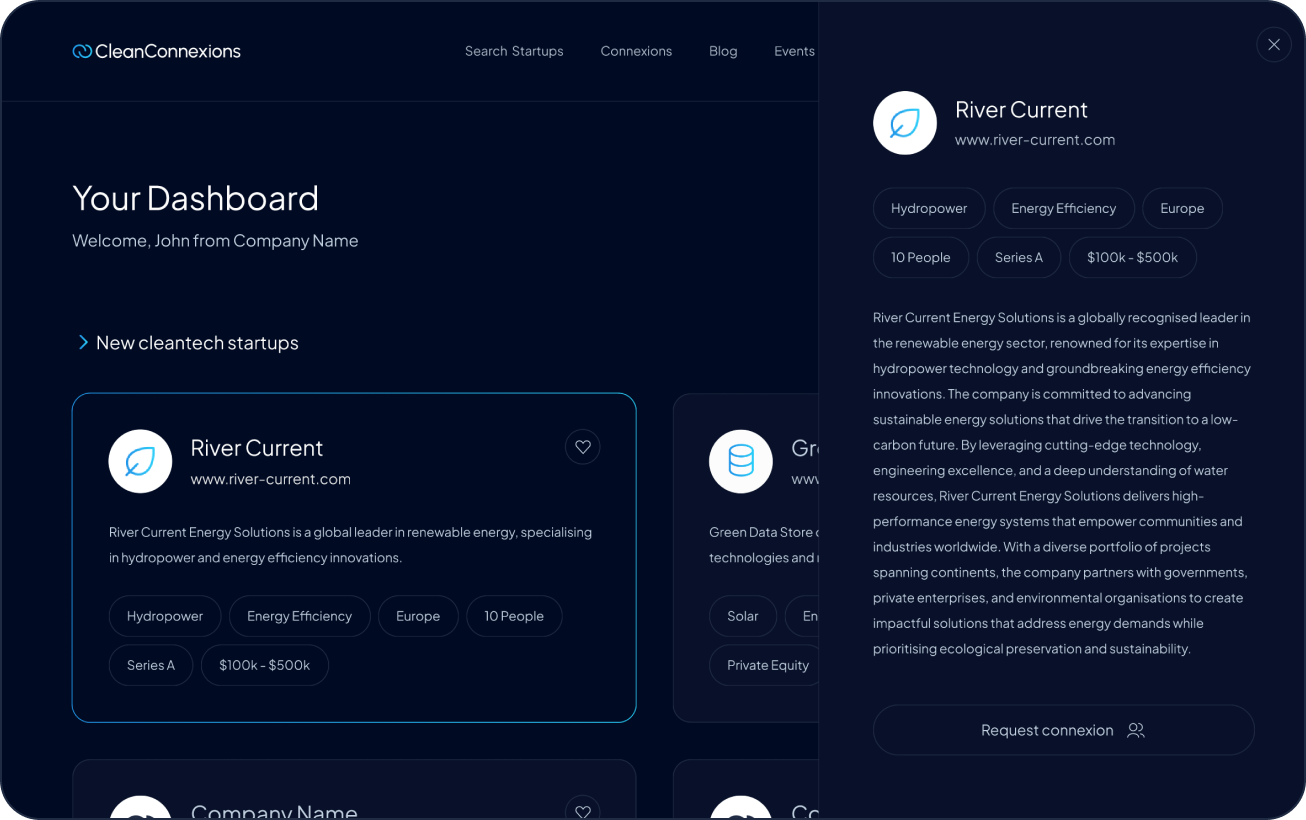Click River Current leaf logo in side panel

pyautogui.click(x=905, y=123)
